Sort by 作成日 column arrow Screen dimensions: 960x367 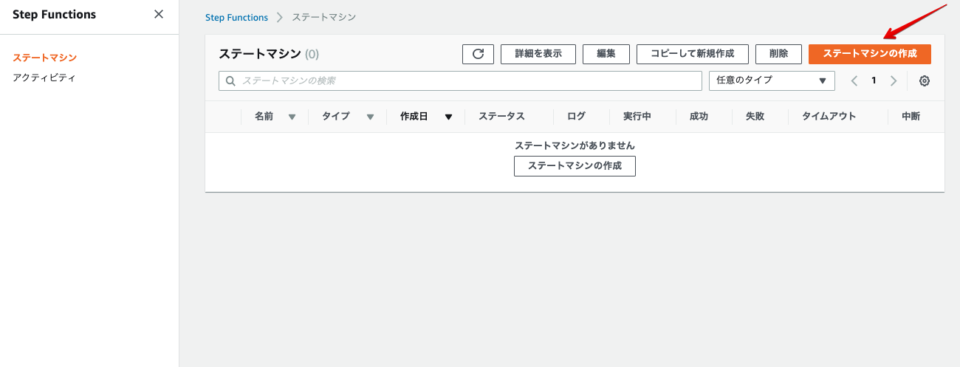pyautogui.click(x=449, y=117)
